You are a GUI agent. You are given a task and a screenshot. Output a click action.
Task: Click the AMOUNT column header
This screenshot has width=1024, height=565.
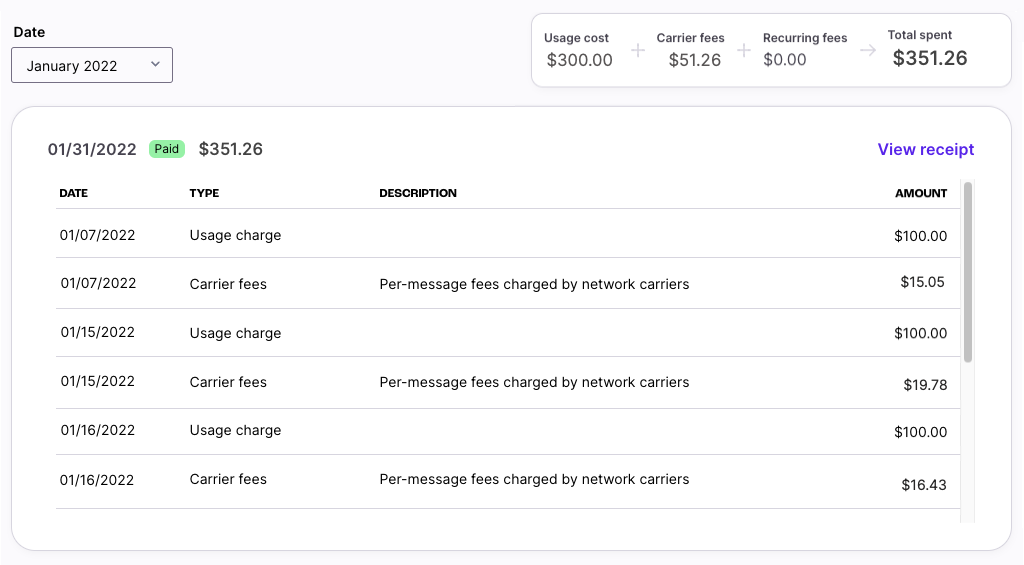920,193
